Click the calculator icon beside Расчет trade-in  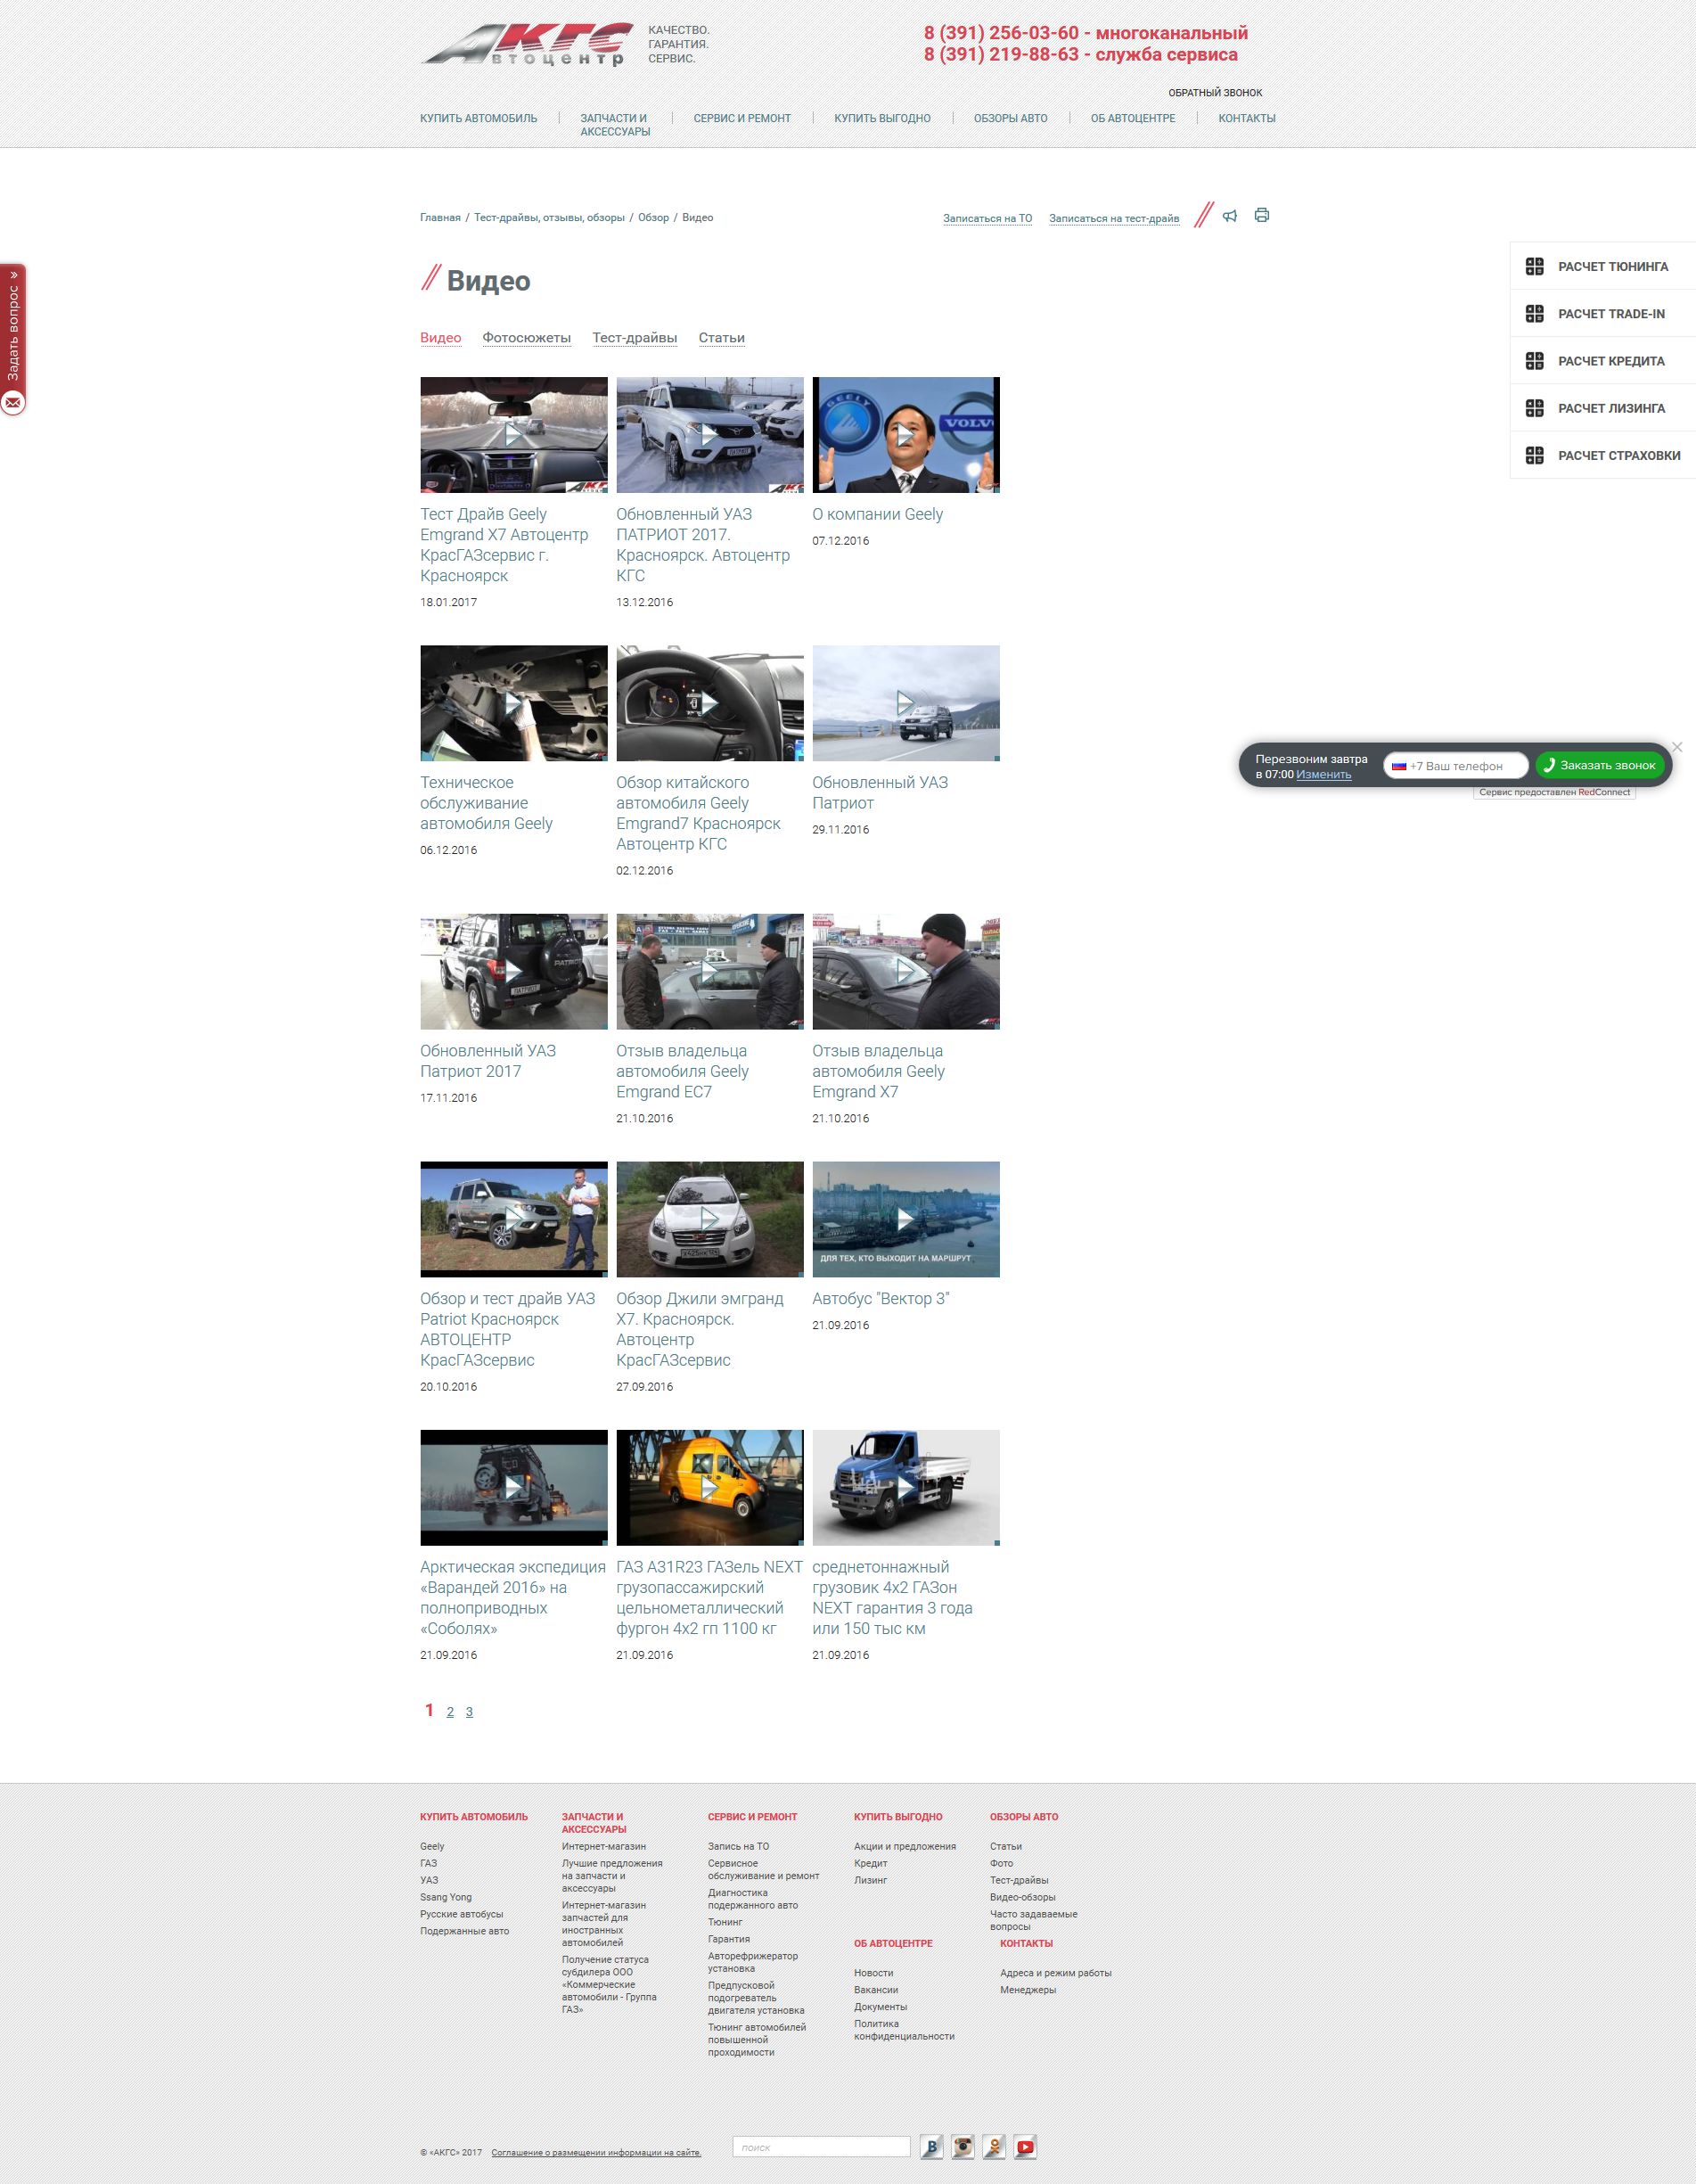click(1535, 313)
